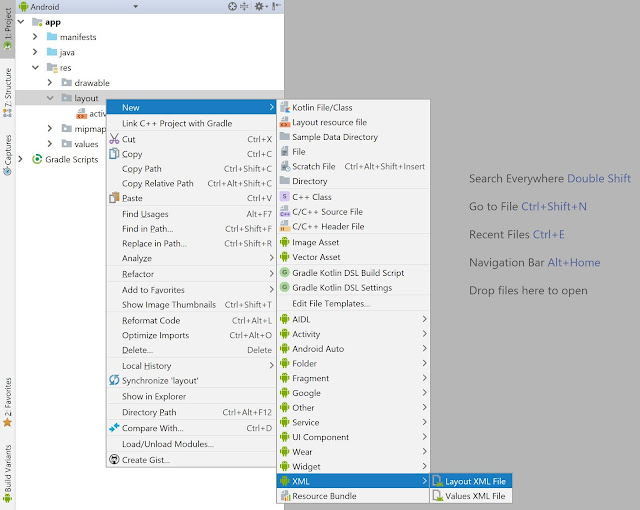Click the Compare With icon
Image resolution: width=640 pixels, height=510 pixels.
click(114, 428)
